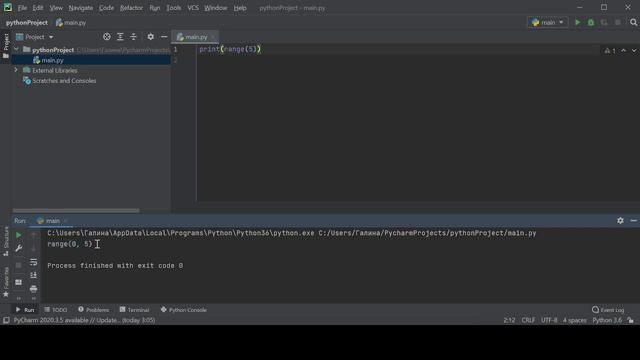This screenshot has width=640, height=360.
Task: Open the File menu
Action: (22, 8)
